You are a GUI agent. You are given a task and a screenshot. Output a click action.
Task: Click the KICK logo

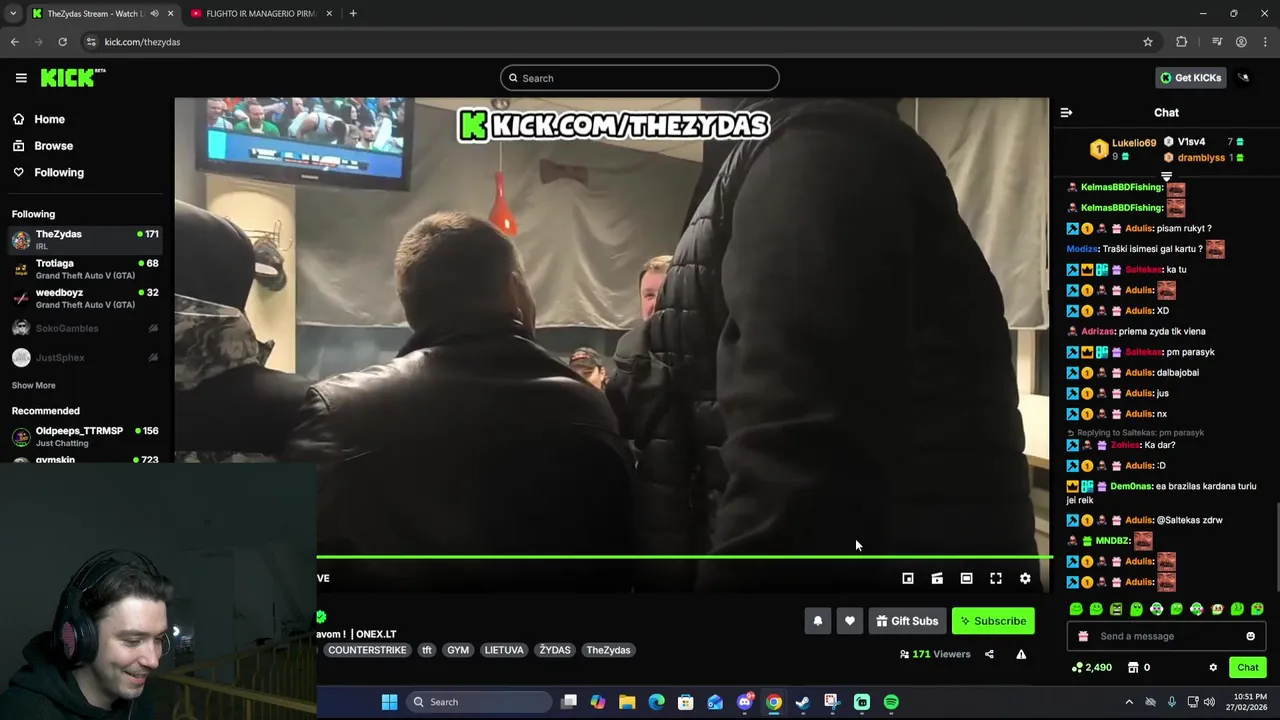72,78
